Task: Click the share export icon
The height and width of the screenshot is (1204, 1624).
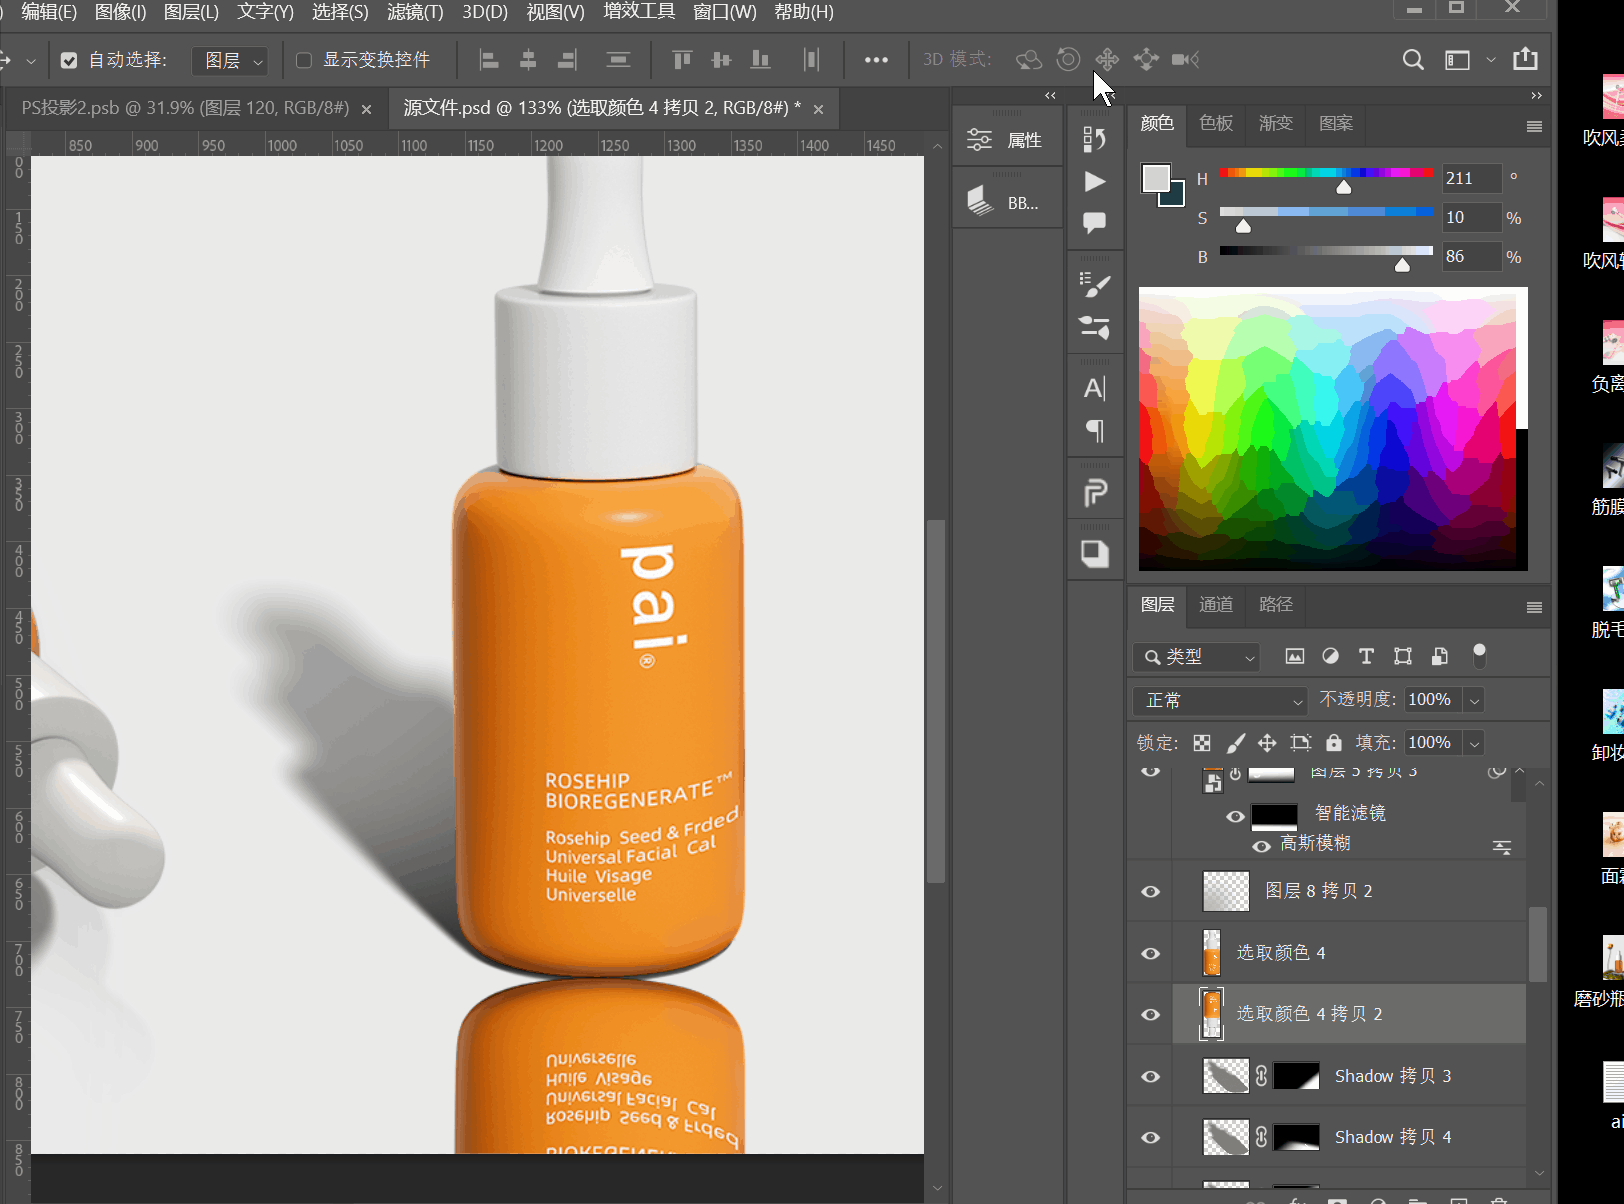Action: [1525, 59]
